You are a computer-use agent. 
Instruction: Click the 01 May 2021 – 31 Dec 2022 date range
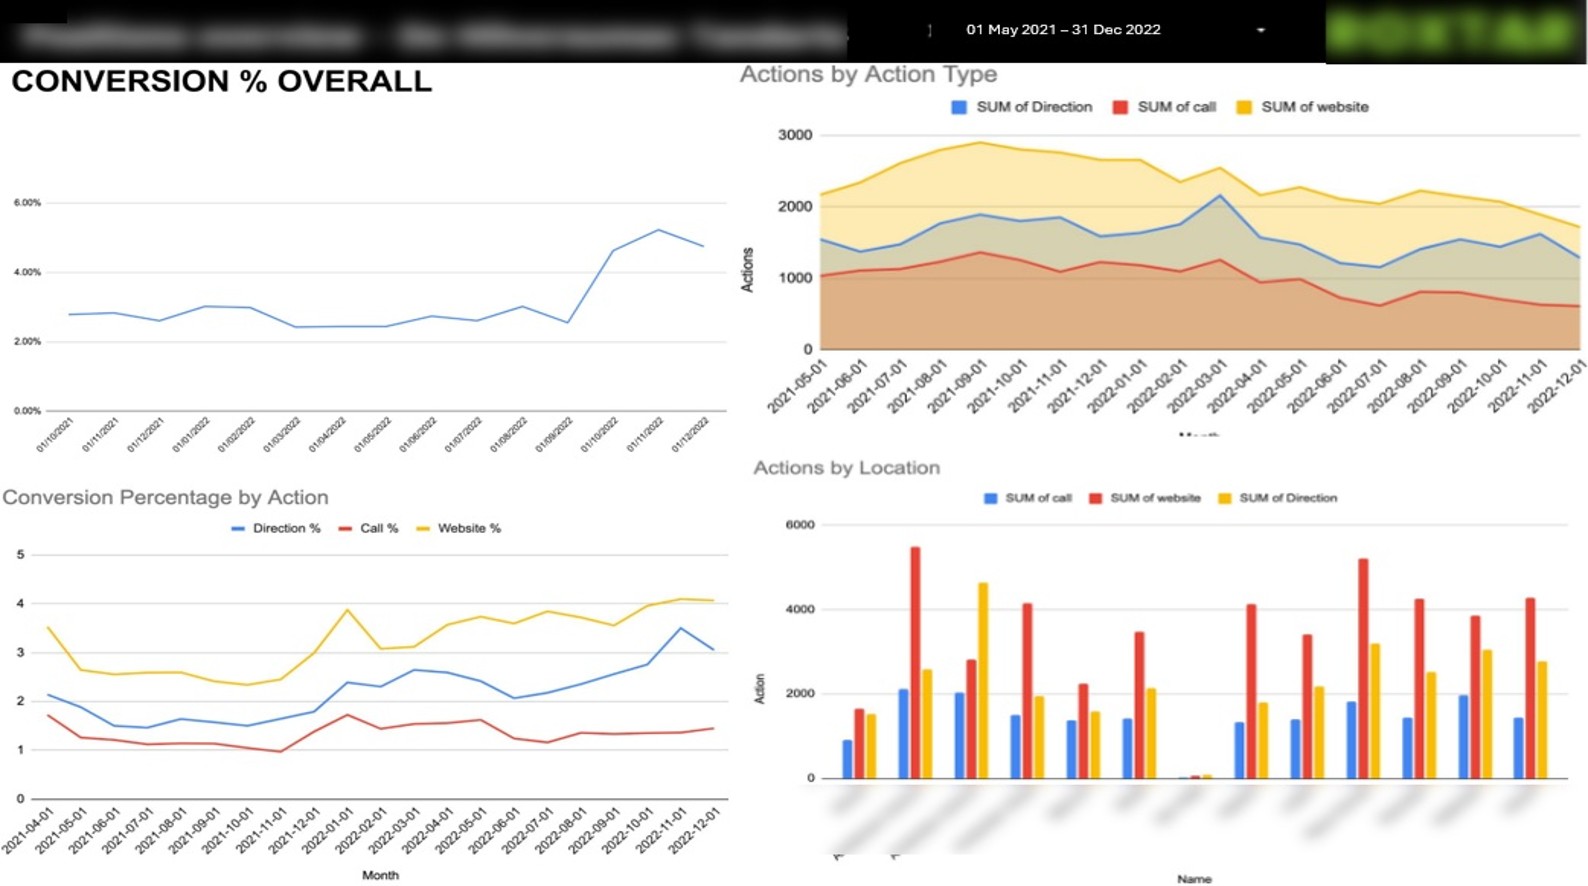pos(1063,30)
